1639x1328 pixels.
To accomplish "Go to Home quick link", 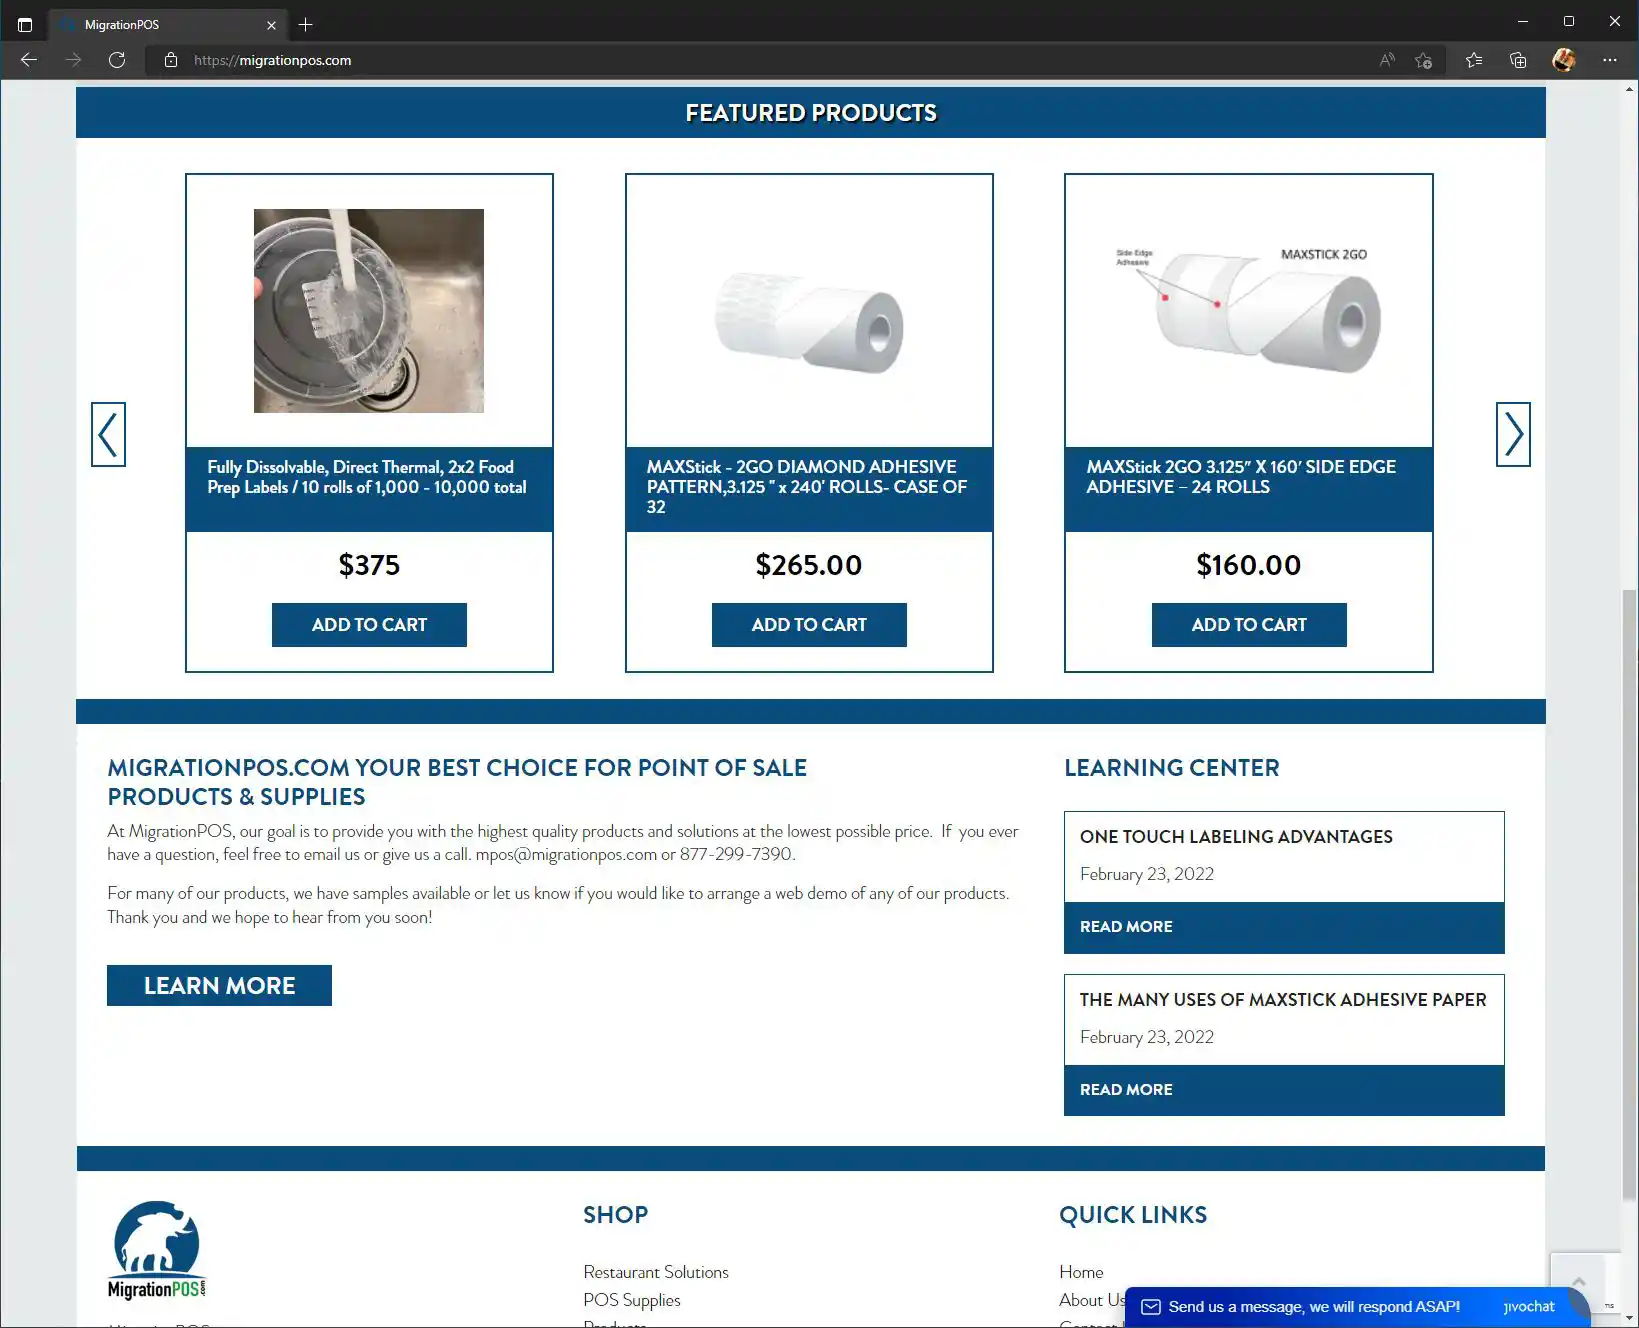I will coord(1081,1272).
